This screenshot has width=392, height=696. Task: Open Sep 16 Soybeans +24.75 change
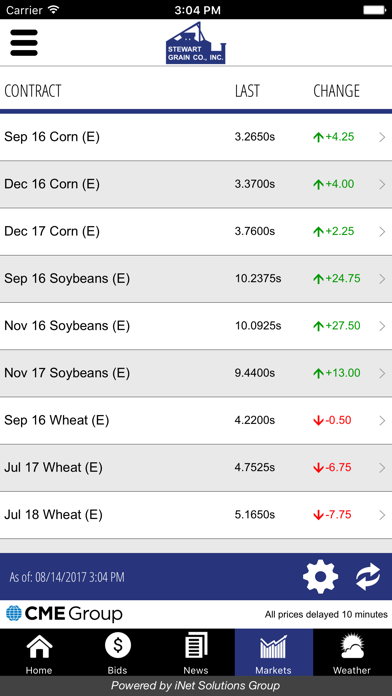pyautogui.click(x=337, y=279)
